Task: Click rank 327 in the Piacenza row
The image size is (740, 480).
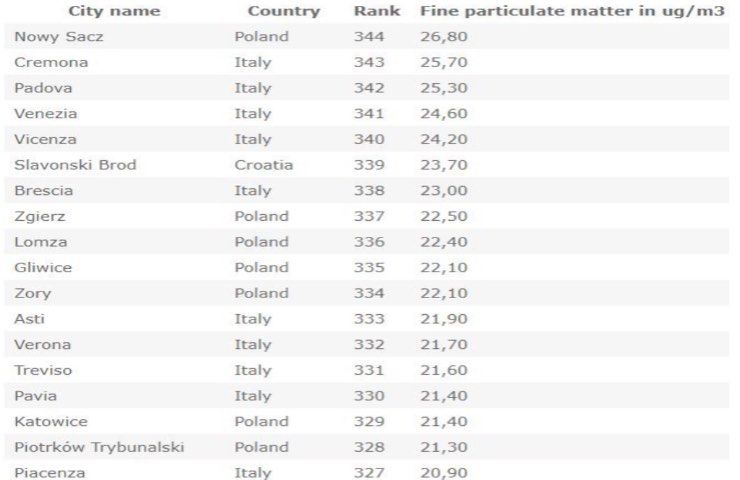Action: coord(368,473)
